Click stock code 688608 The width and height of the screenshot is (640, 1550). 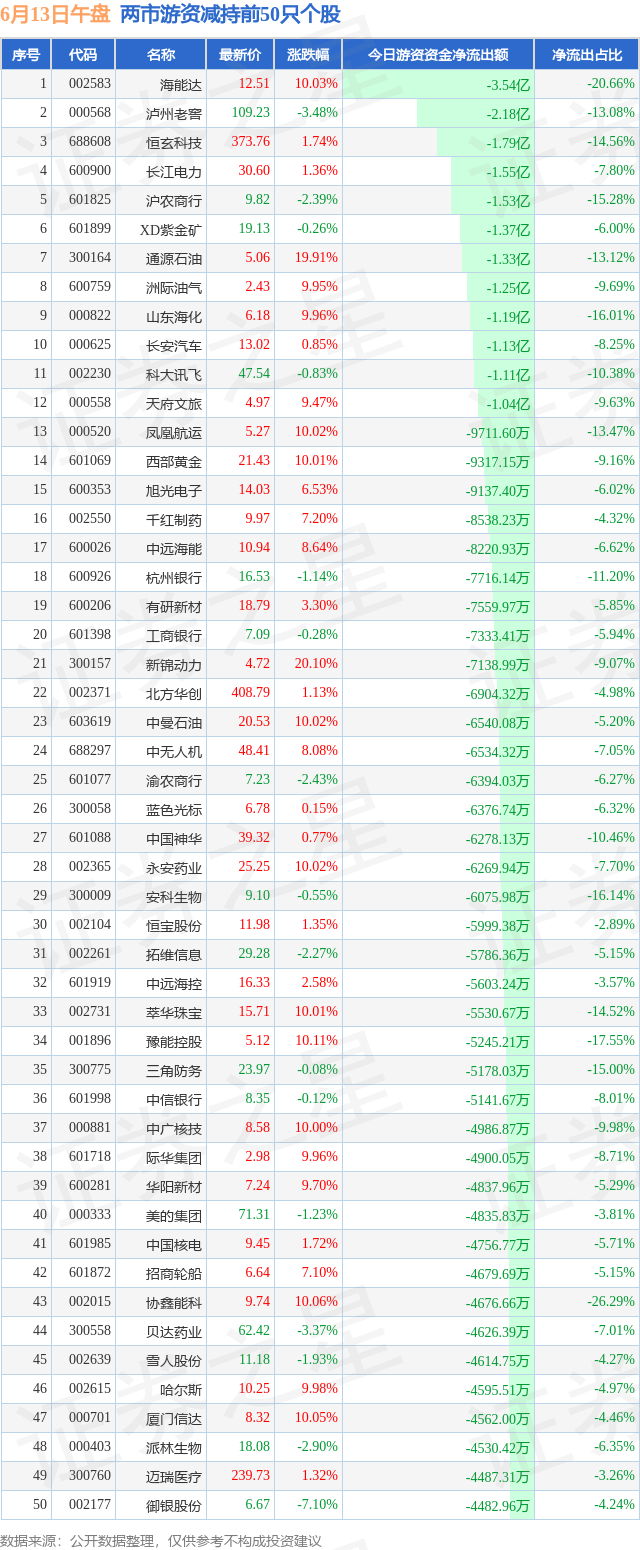click(90, 143)
